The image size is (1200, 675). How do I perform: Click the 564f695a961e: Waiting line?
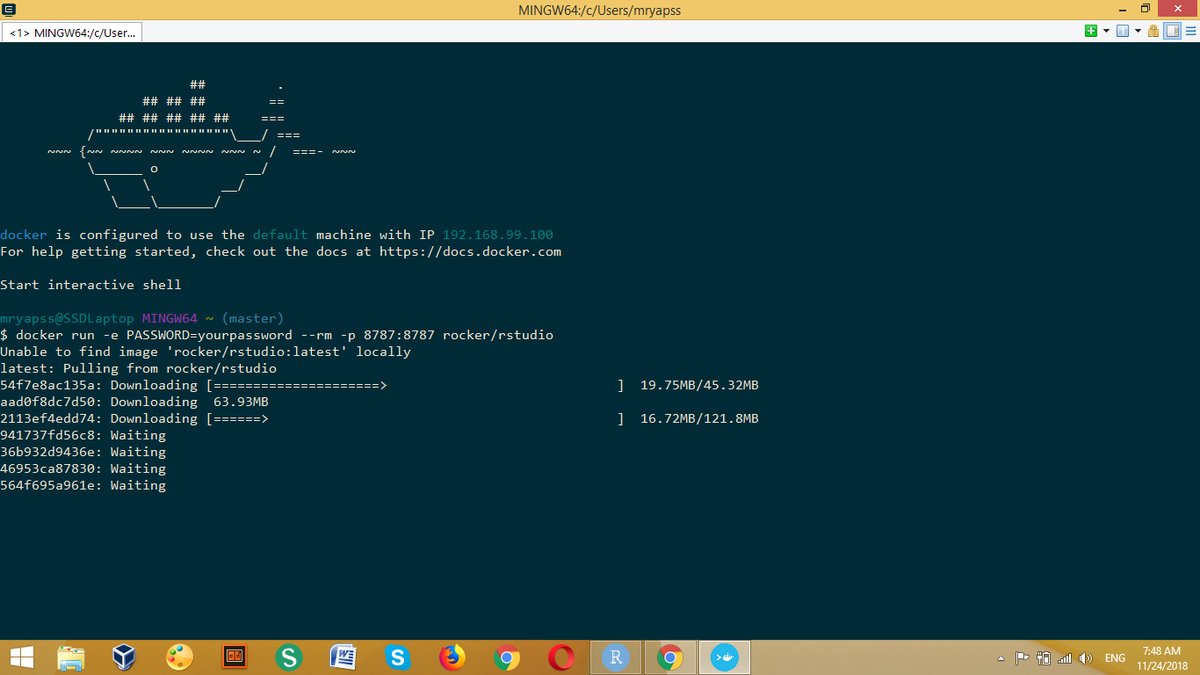83,485
